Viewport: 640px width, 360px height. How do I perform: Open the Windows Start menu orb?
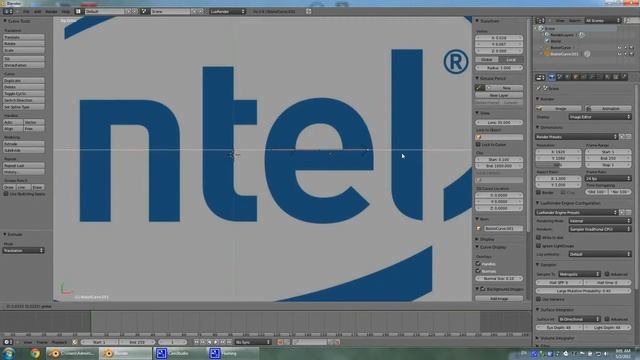click(x=9, y=353)
